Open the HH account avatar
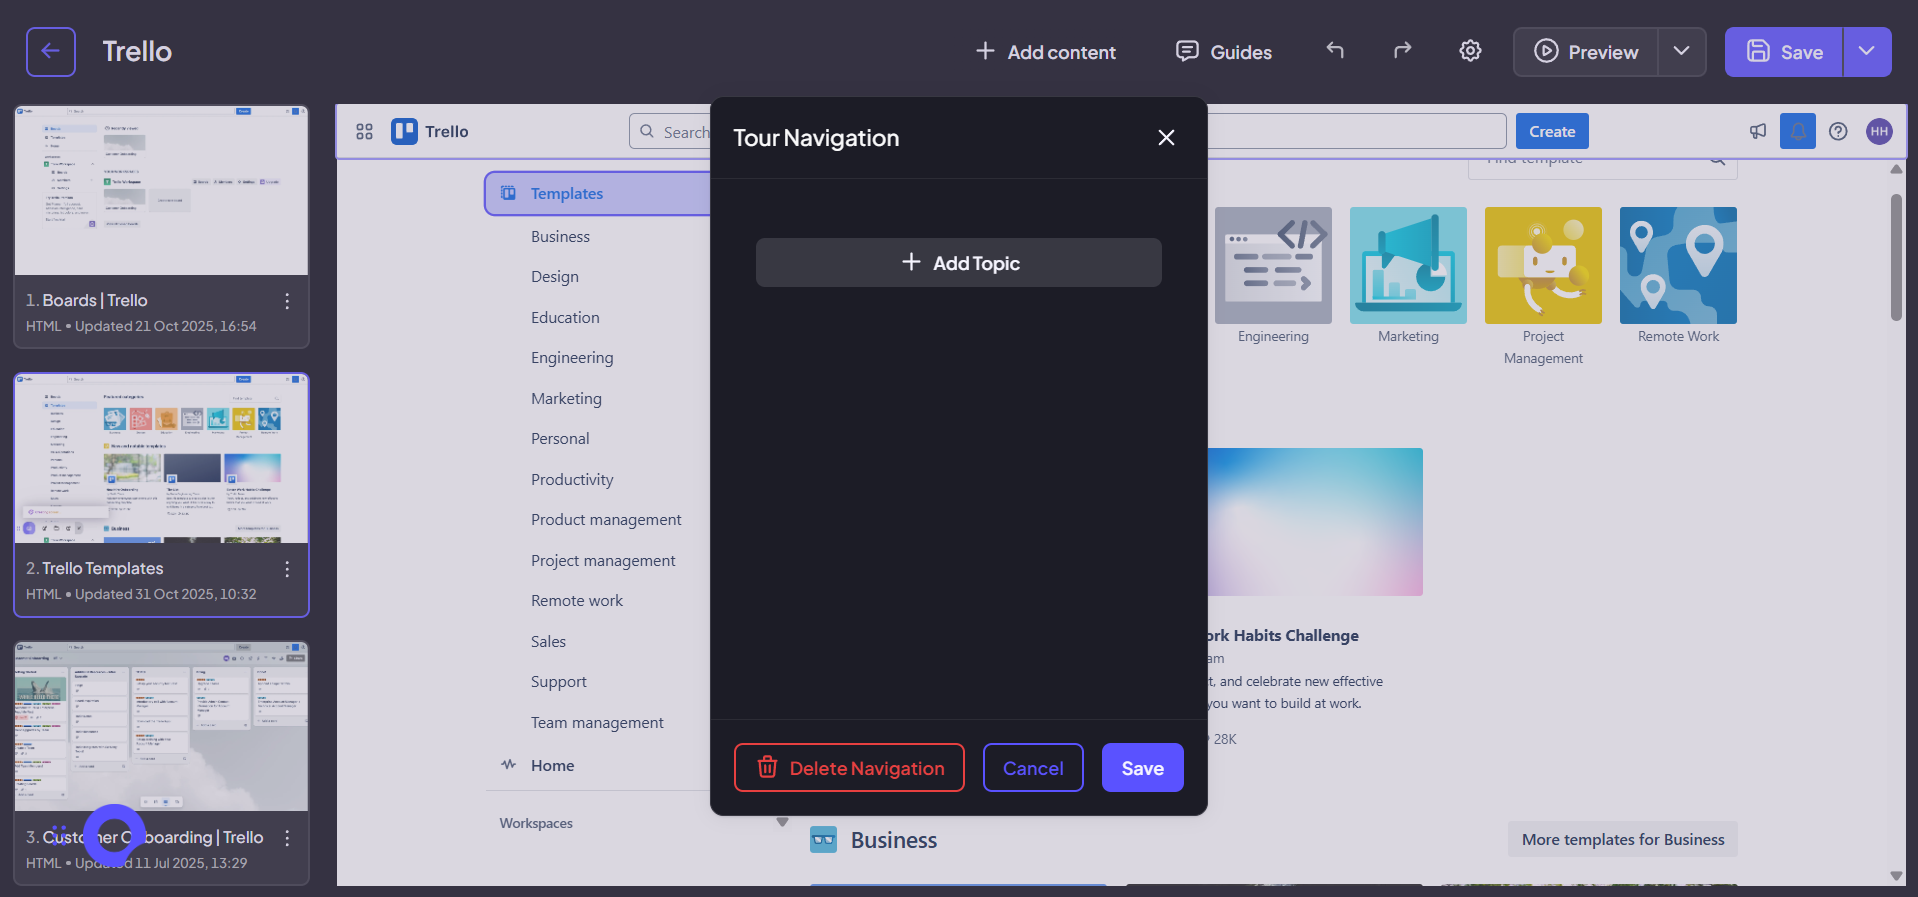 1879,131
